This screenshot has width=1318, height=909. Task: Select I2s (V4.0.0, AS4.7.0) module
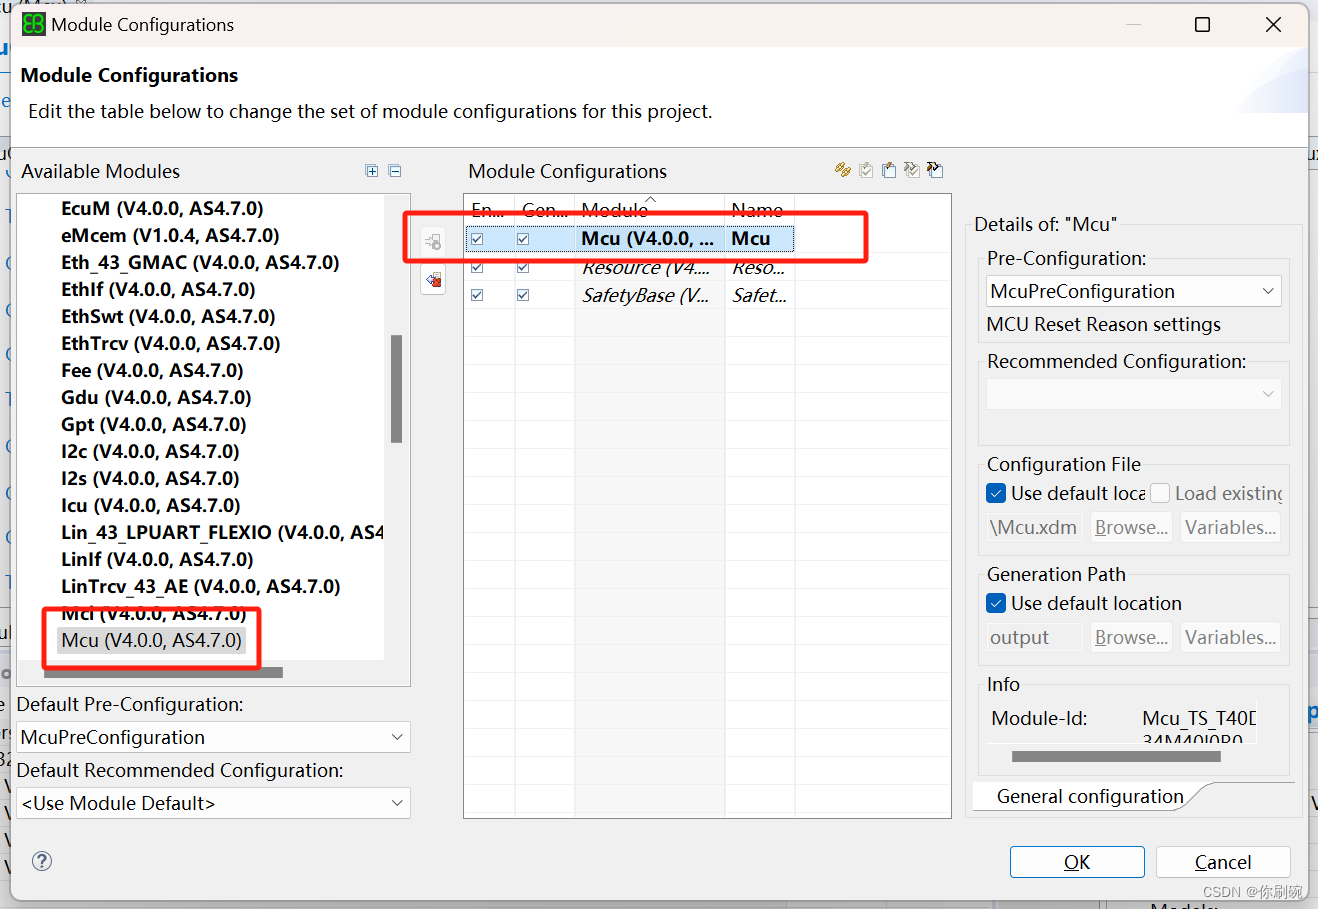[150, 478]
